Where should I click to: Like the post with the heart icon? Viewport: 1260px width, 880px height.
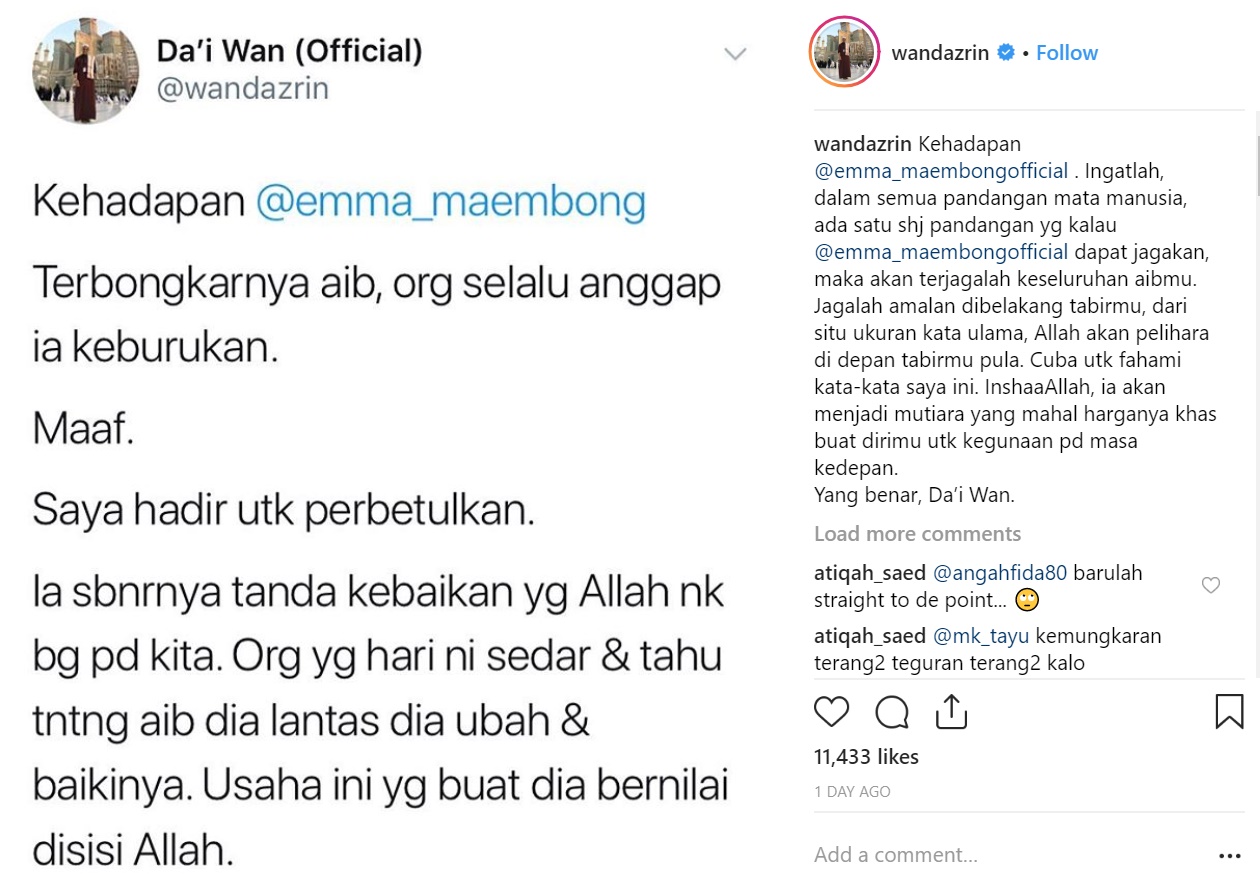coord(831,712)
